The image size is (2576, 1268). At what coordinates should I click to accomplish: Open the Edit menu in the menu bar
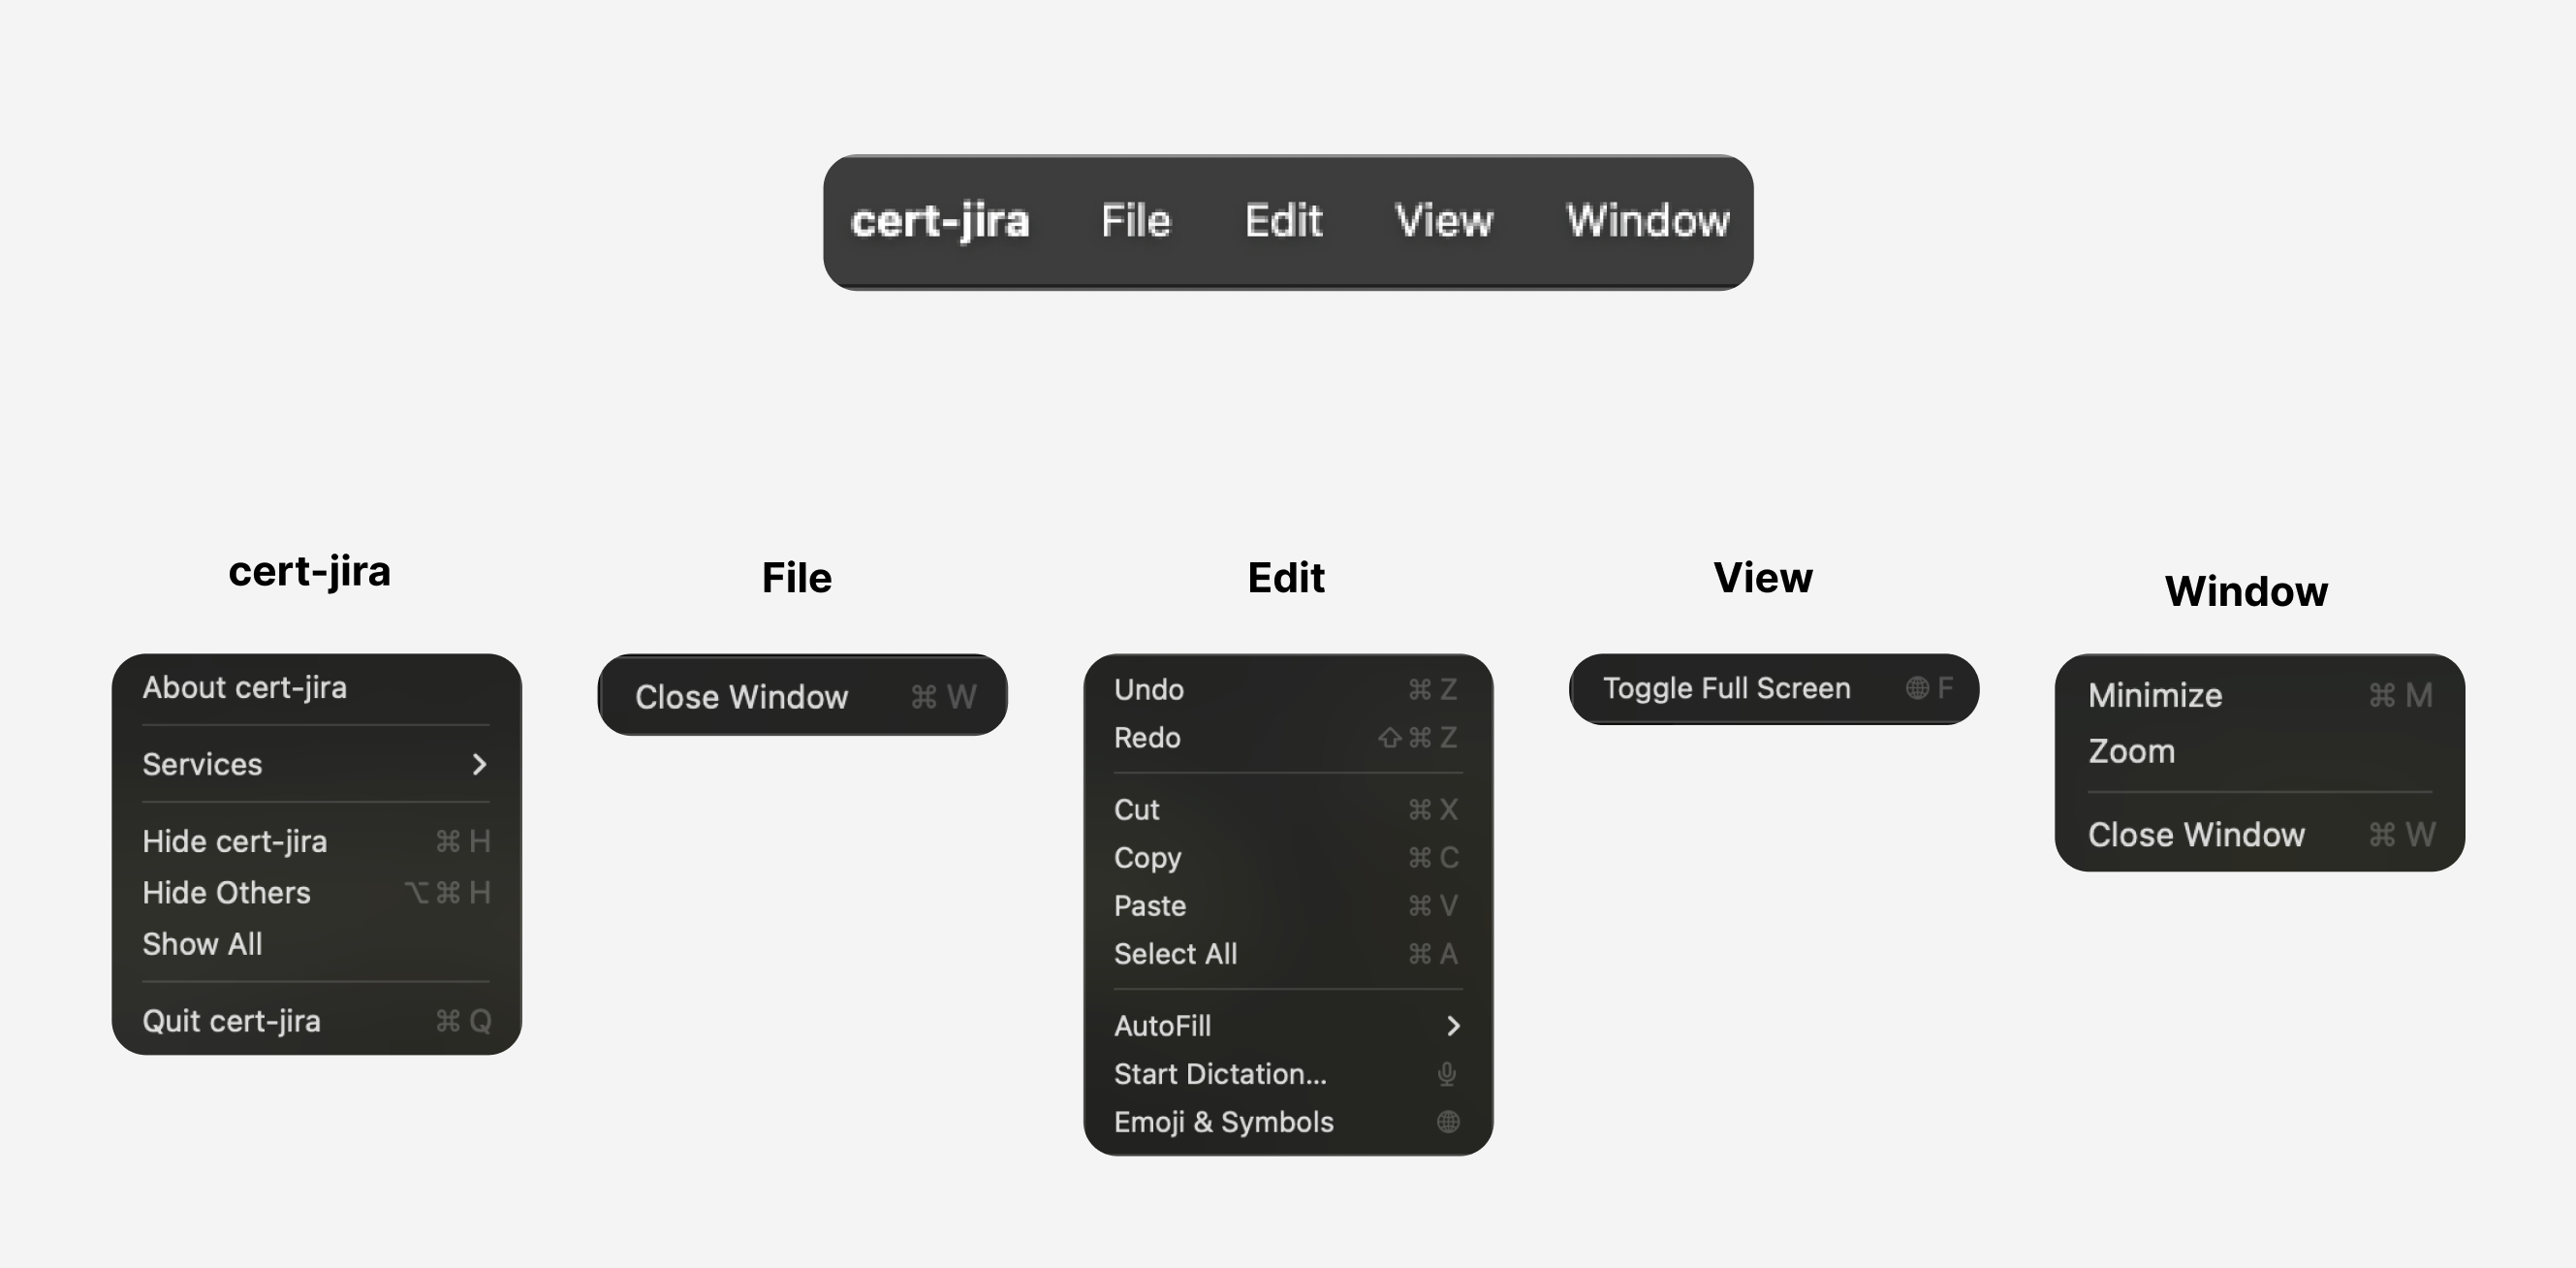click(x=1283, y=221)
